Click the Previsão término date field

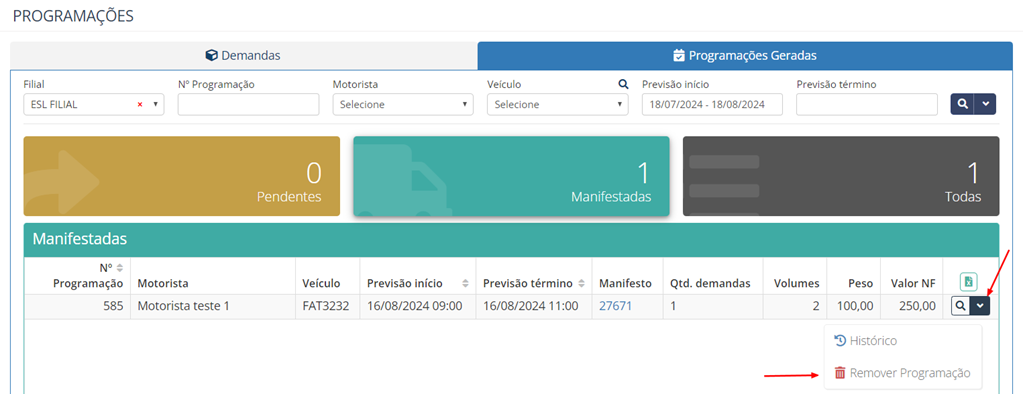point(867,104)
